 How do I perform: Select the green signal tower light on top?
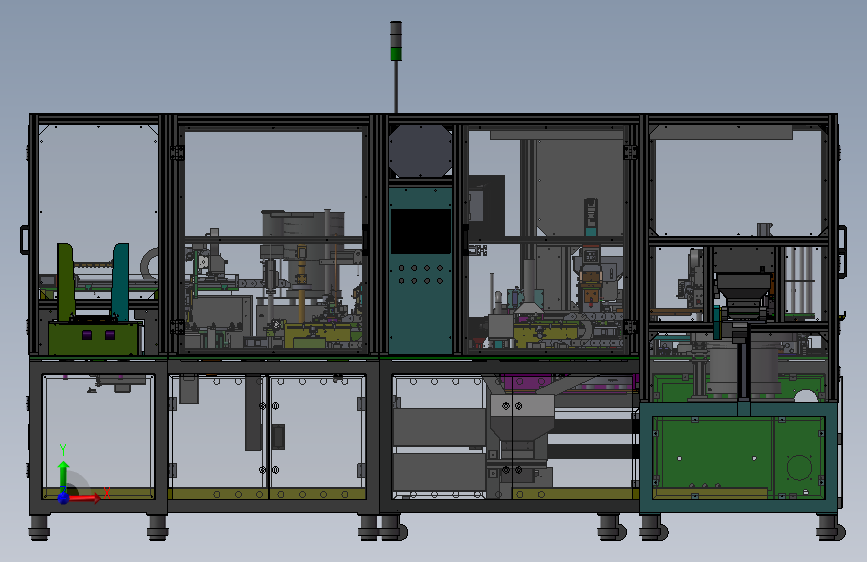click(x=396, y=54)
